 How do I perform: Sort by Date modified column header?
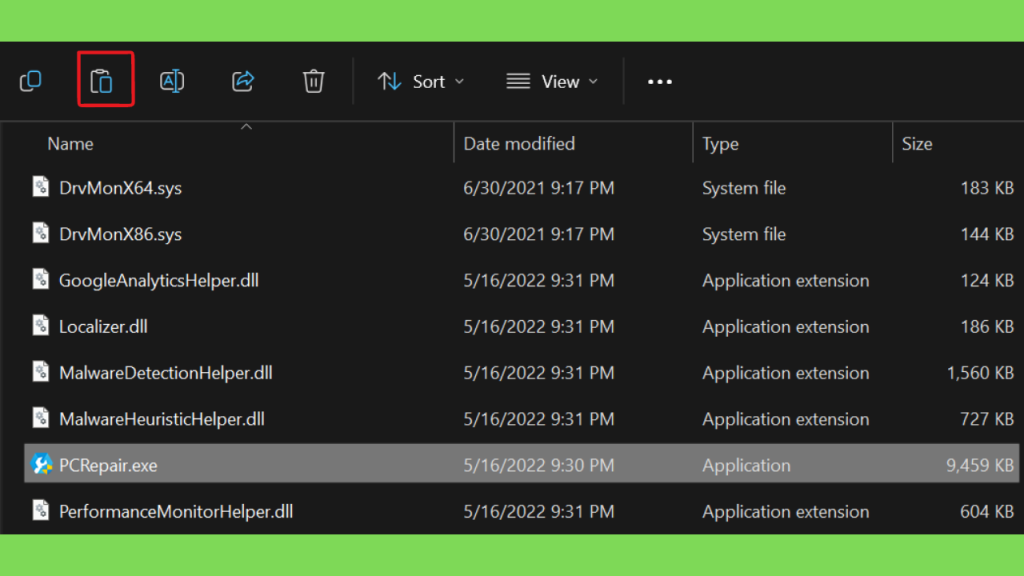pos(519,144)
